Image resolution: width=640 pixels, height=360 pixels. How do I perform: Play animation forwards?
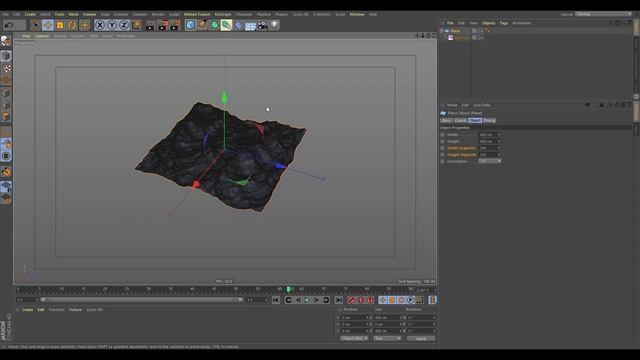coord(307,300)
